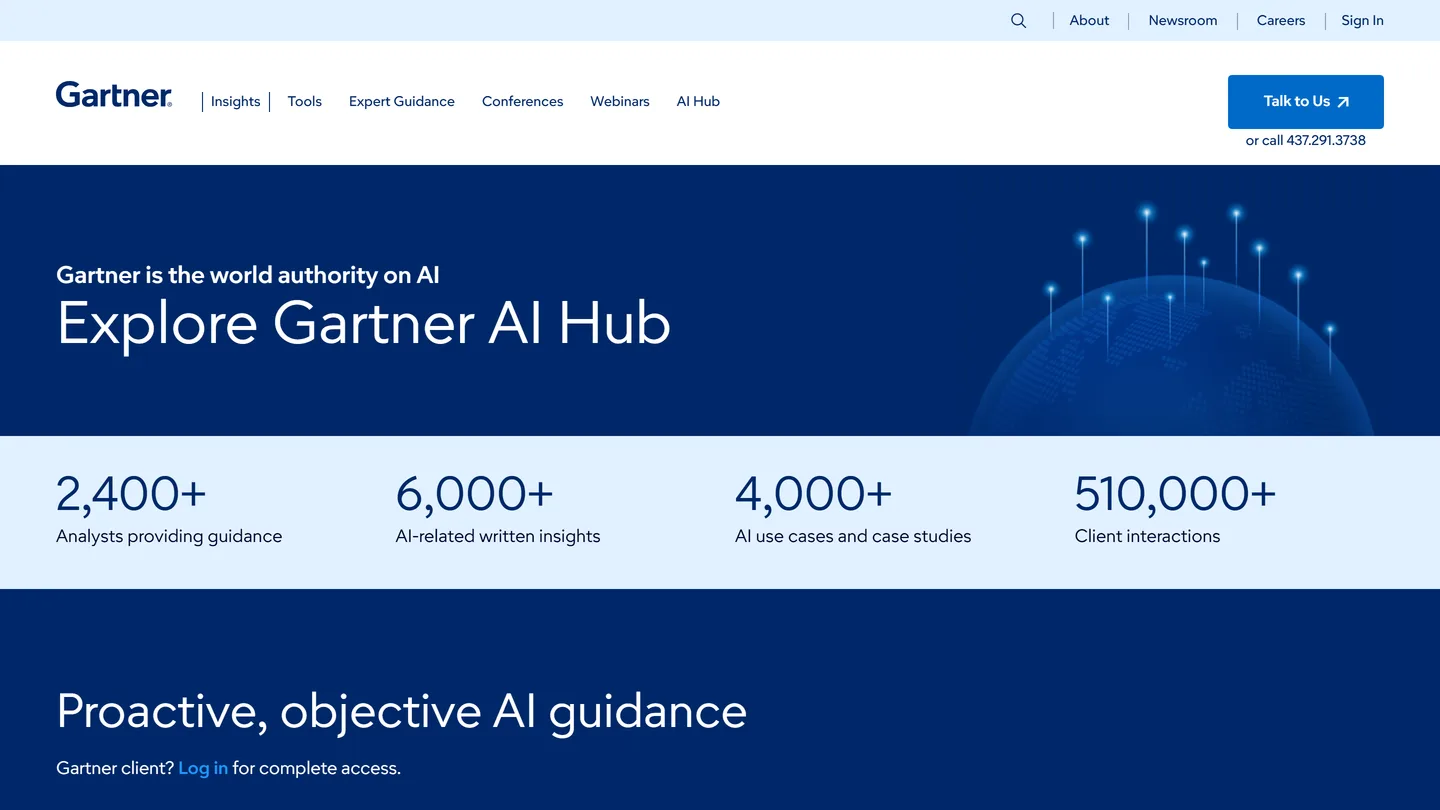Viewport: 1440px width, 810px height.
Task: Click Sign In
Action: coord(1362,20)
